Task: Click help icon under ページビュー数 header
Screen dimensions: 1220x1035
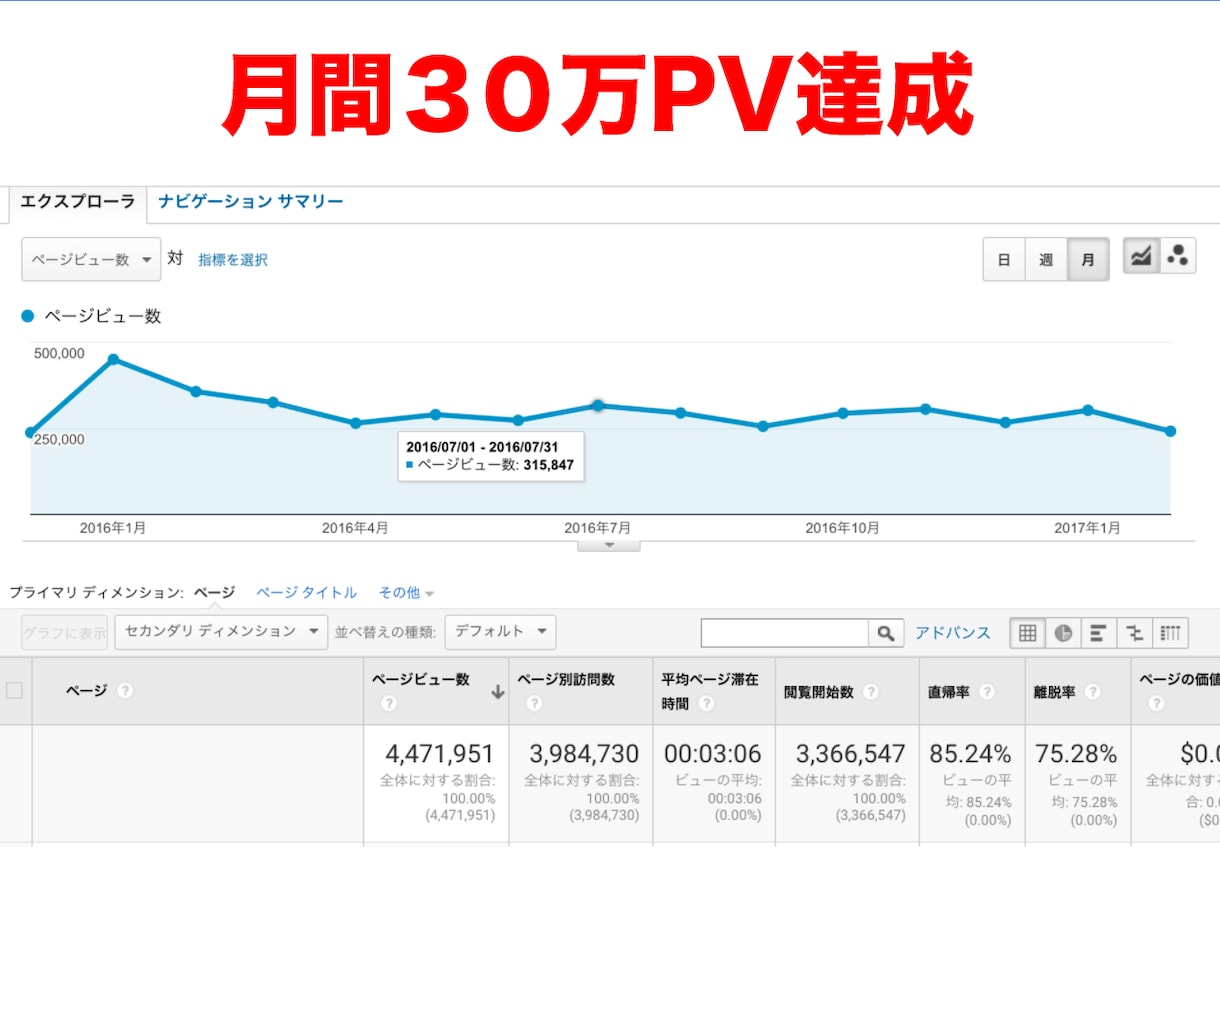Action: pos(389,704)
